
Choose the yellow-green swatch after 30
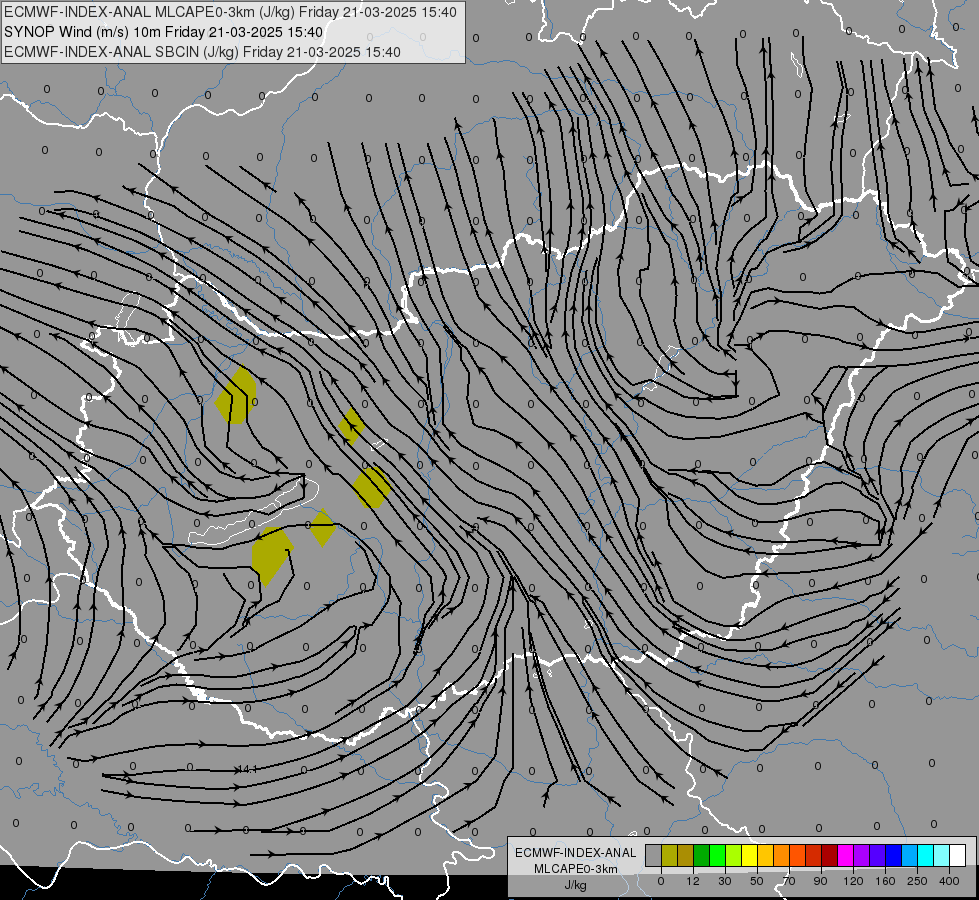click(x=734, y=856)
